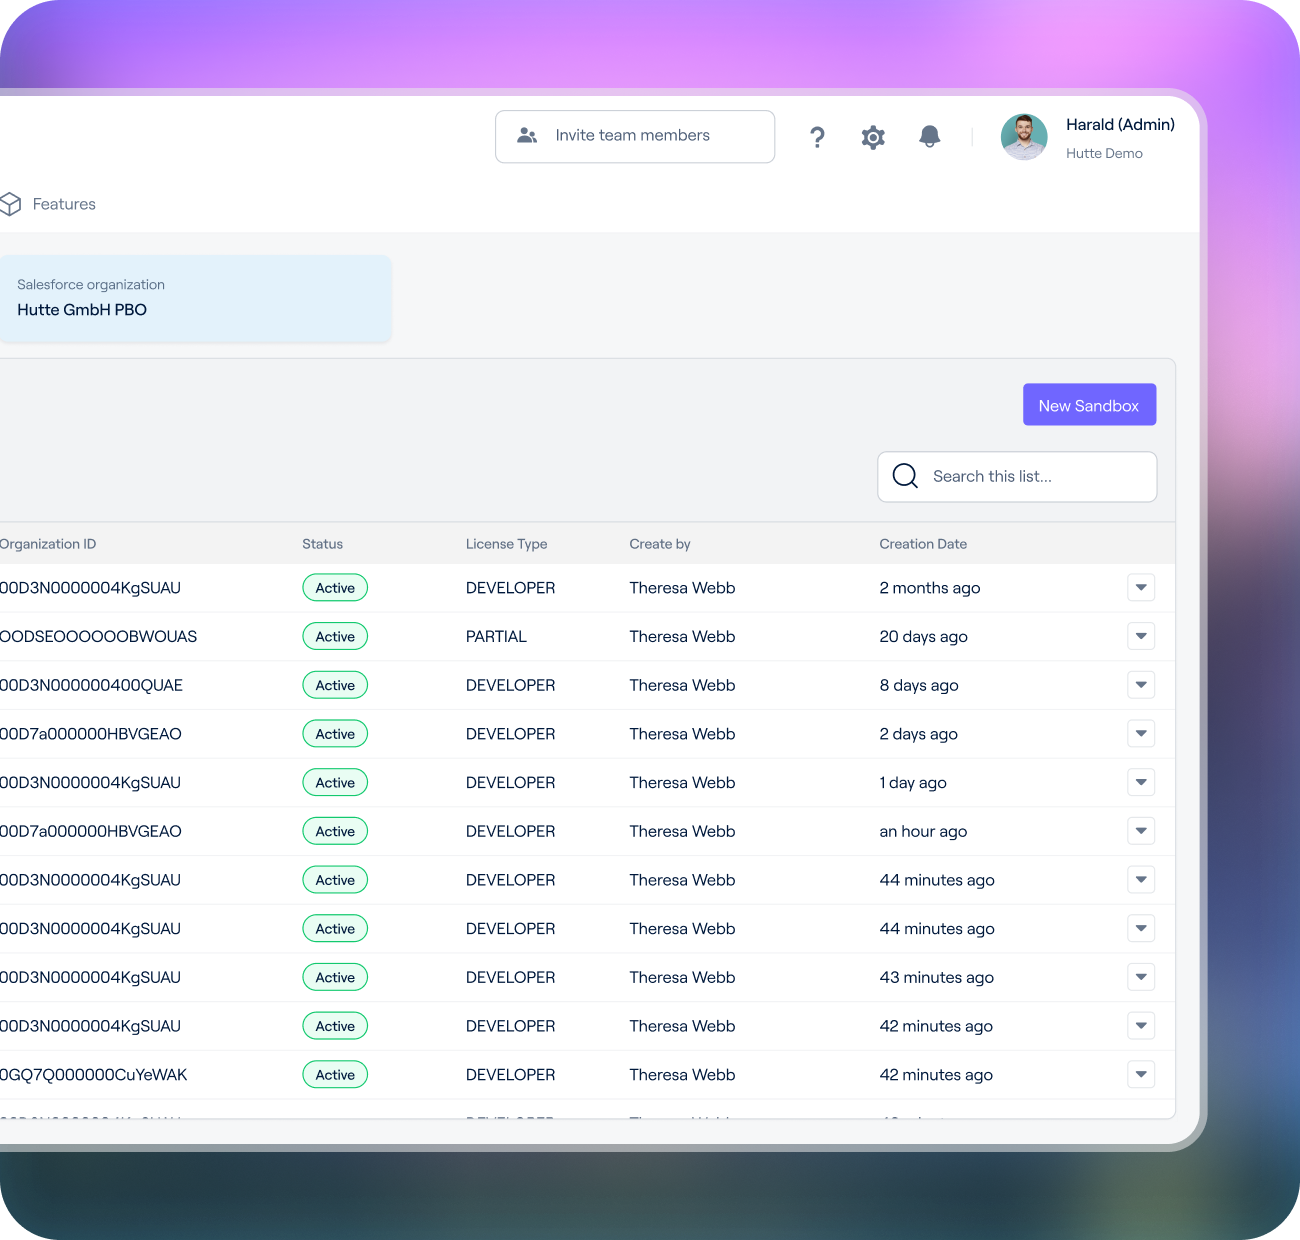Click Active badge on 0GQ7Q000000CuYeWAK row

[x=335, y=1075]
